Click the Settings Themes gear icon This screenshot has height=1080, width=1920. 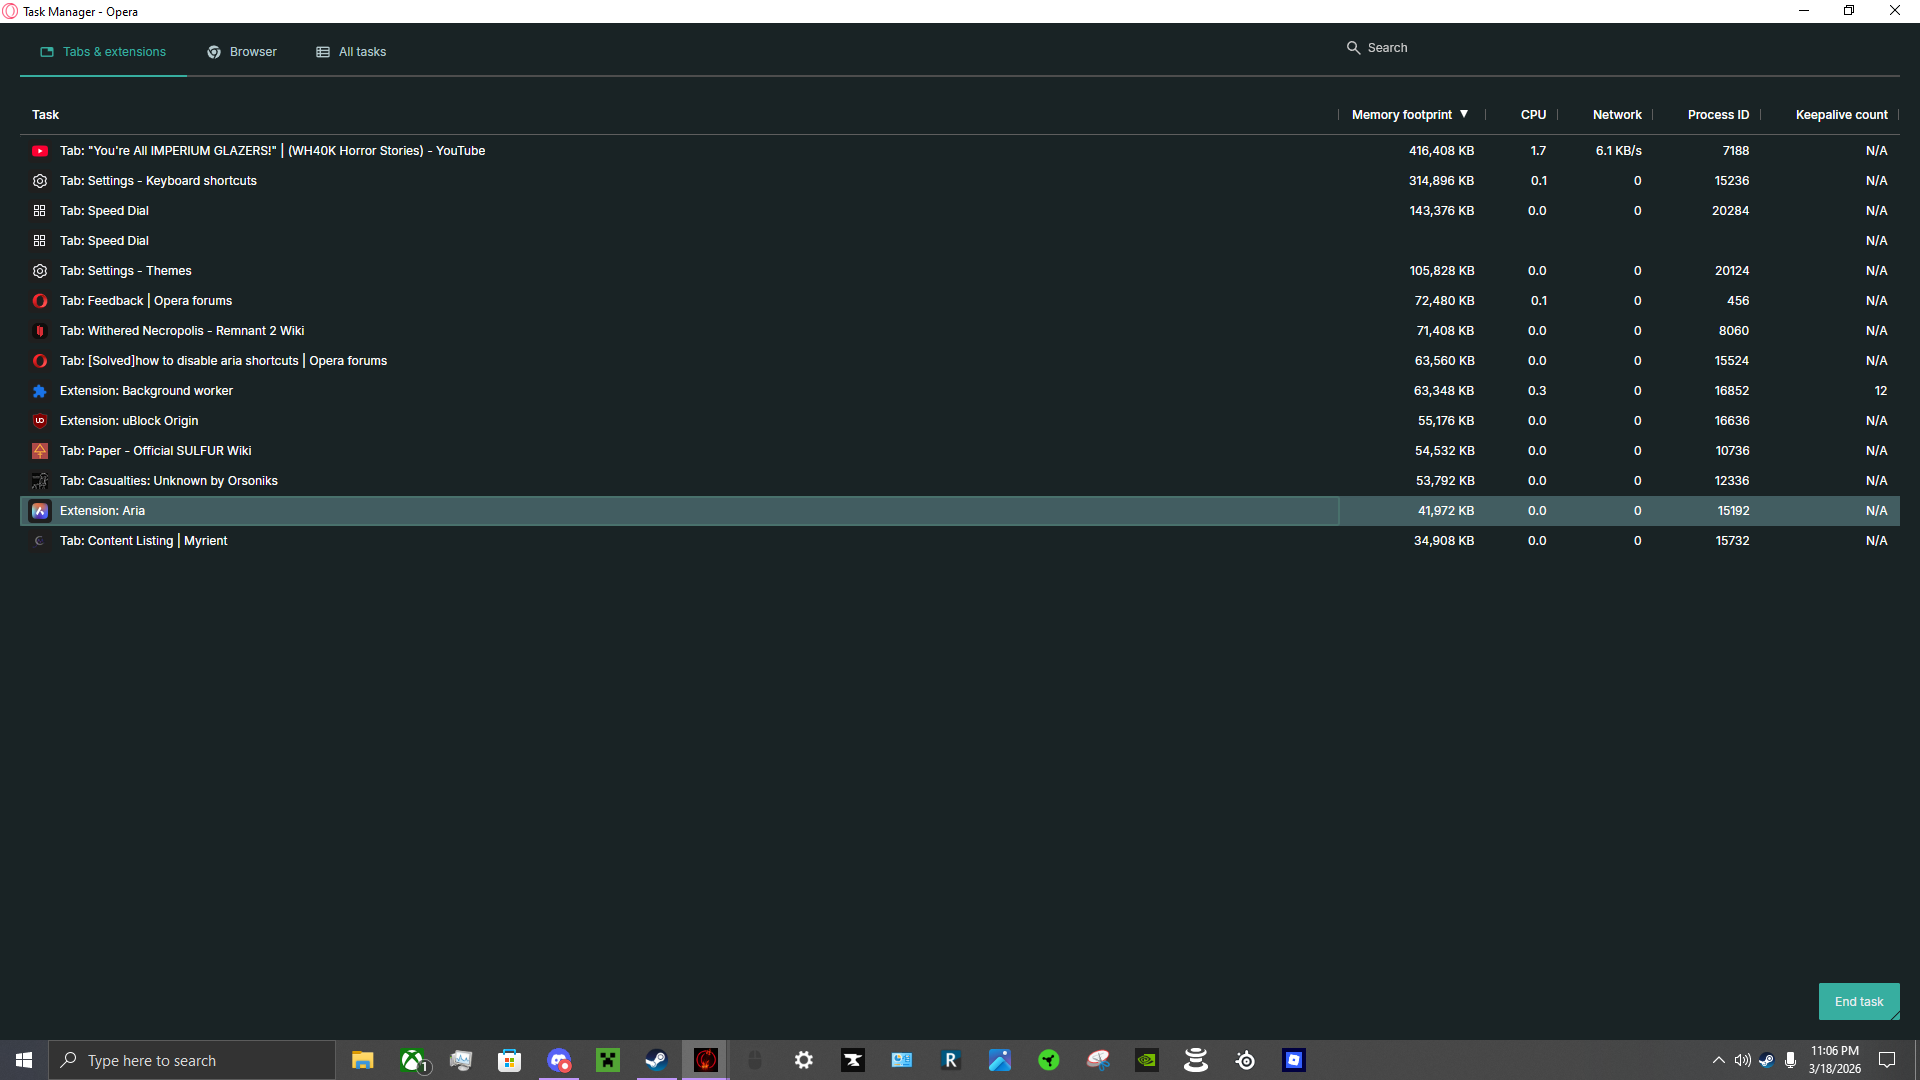[40, 271]
